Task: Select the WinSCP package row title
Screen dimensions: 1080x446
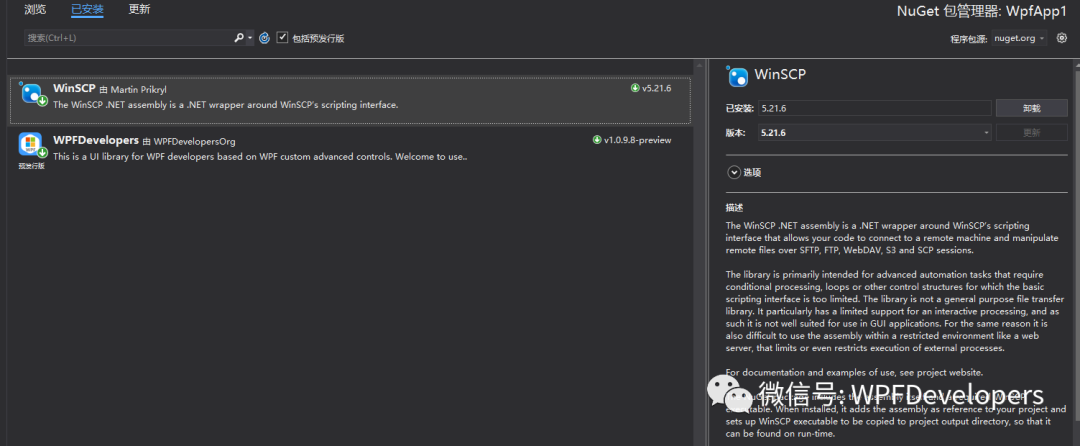Action: point(74,89)
